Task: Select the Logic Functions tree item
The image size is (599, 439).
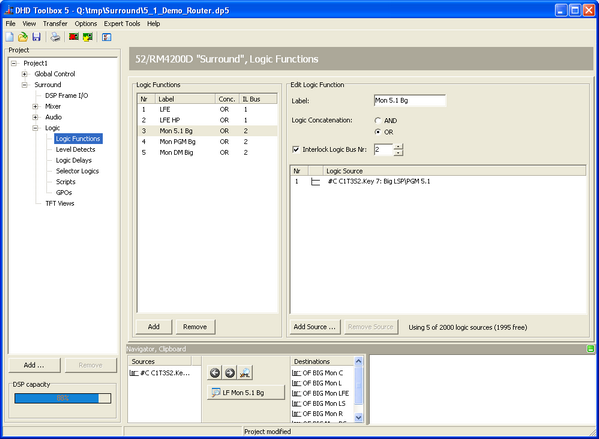Action: pos(78,139)
